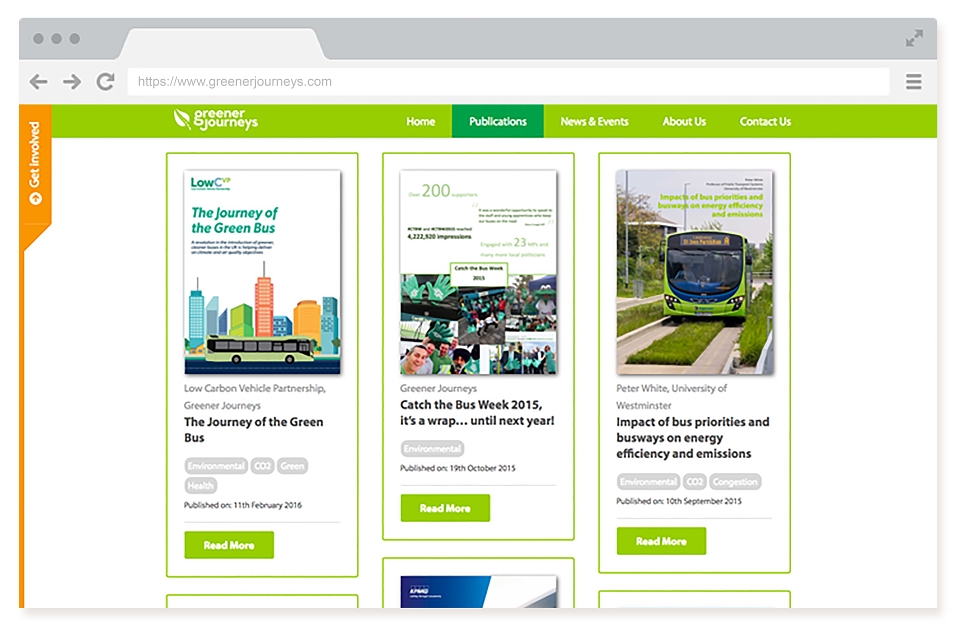The width and height of the screenshot is (960, 626).
Task: Filter by the Congestion tag
Action: pos(735,482)
